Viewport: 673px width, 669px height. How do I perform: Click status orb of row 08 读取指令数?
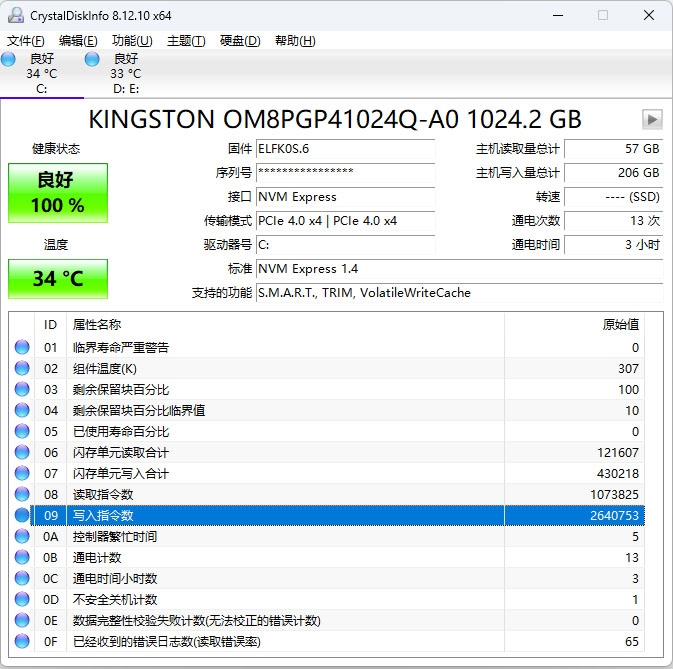(x=22, y=494)
